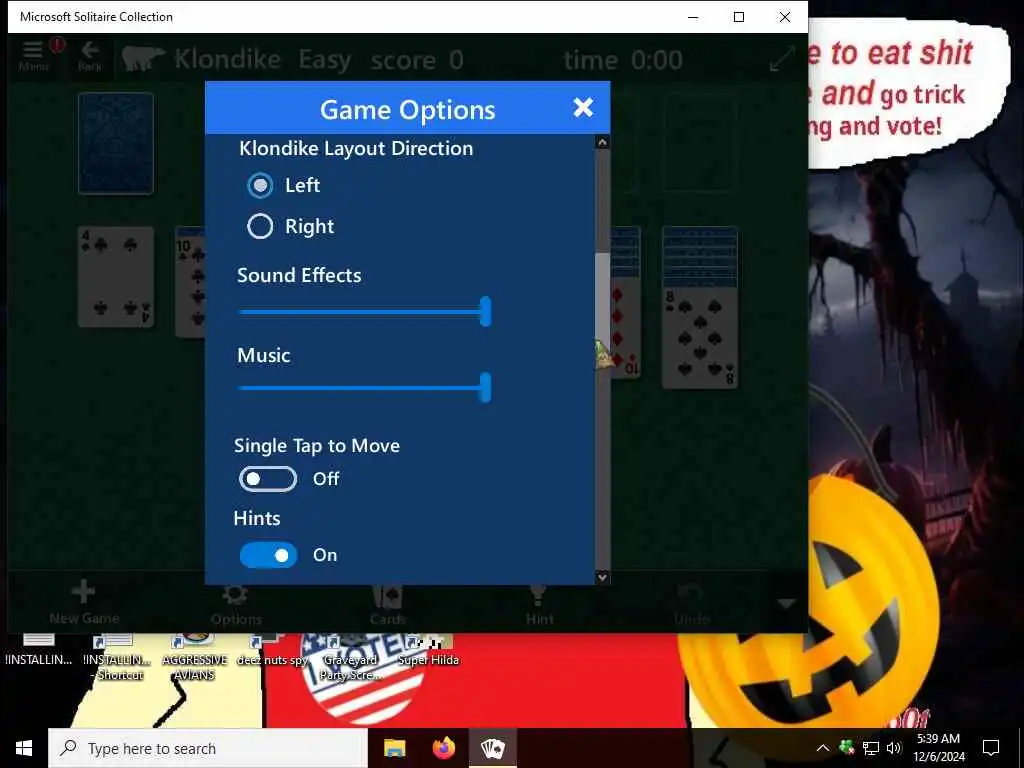Click the taskbar search box

coord(208,748)
